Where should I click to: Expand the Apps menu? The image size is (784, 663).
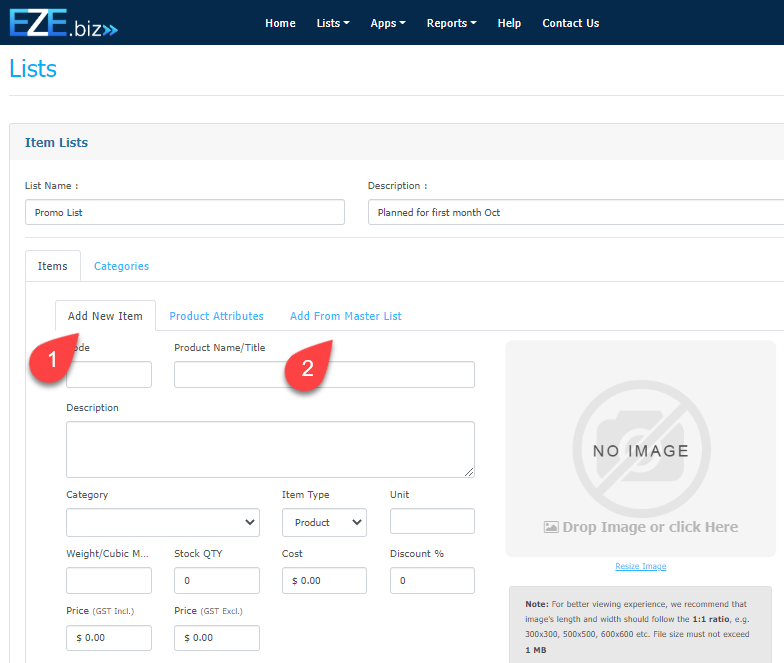tap(387, 23)
